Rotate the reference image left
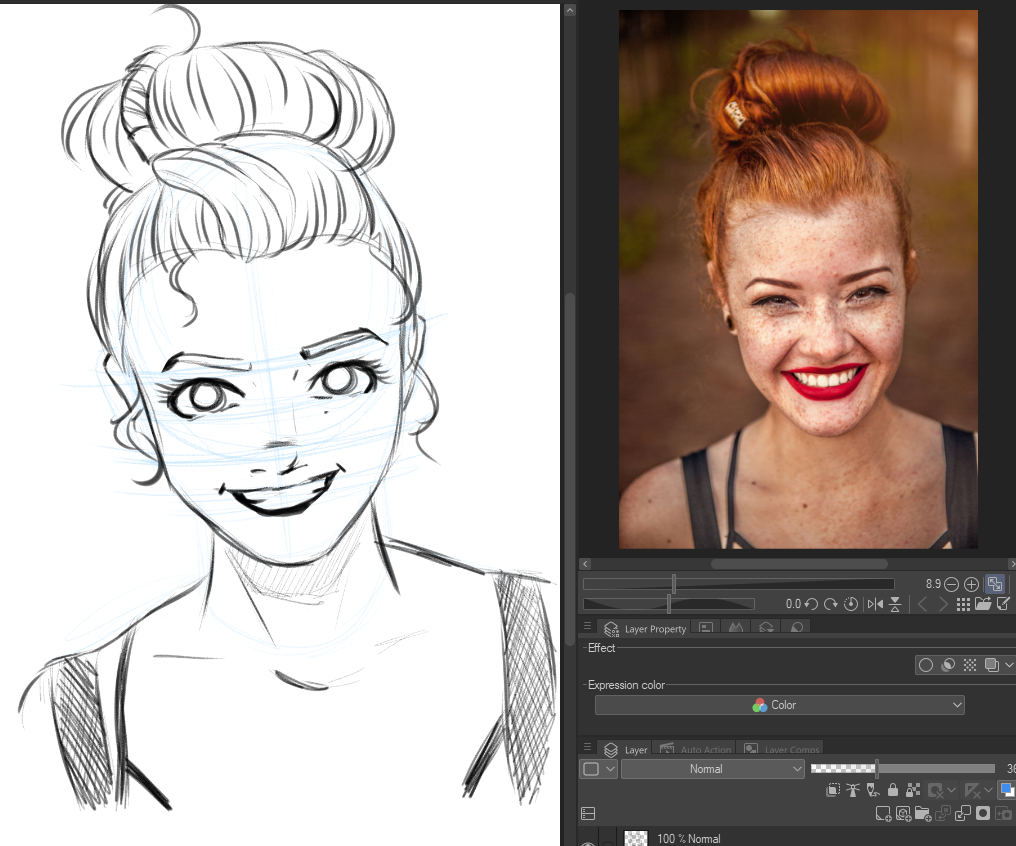The width and height of the screenshot is (1016, 846). click(811, 604)
